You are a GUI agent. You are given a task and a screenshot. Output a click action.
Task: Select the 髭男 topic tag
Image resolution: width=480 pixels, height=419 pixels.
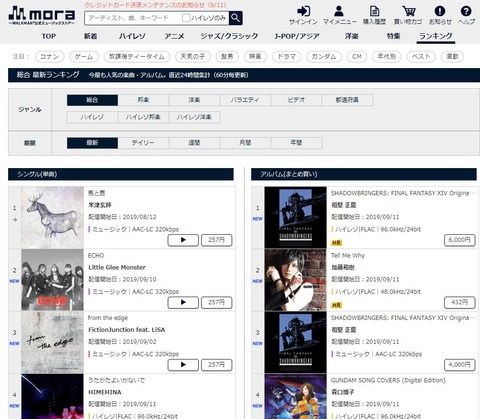227,56
